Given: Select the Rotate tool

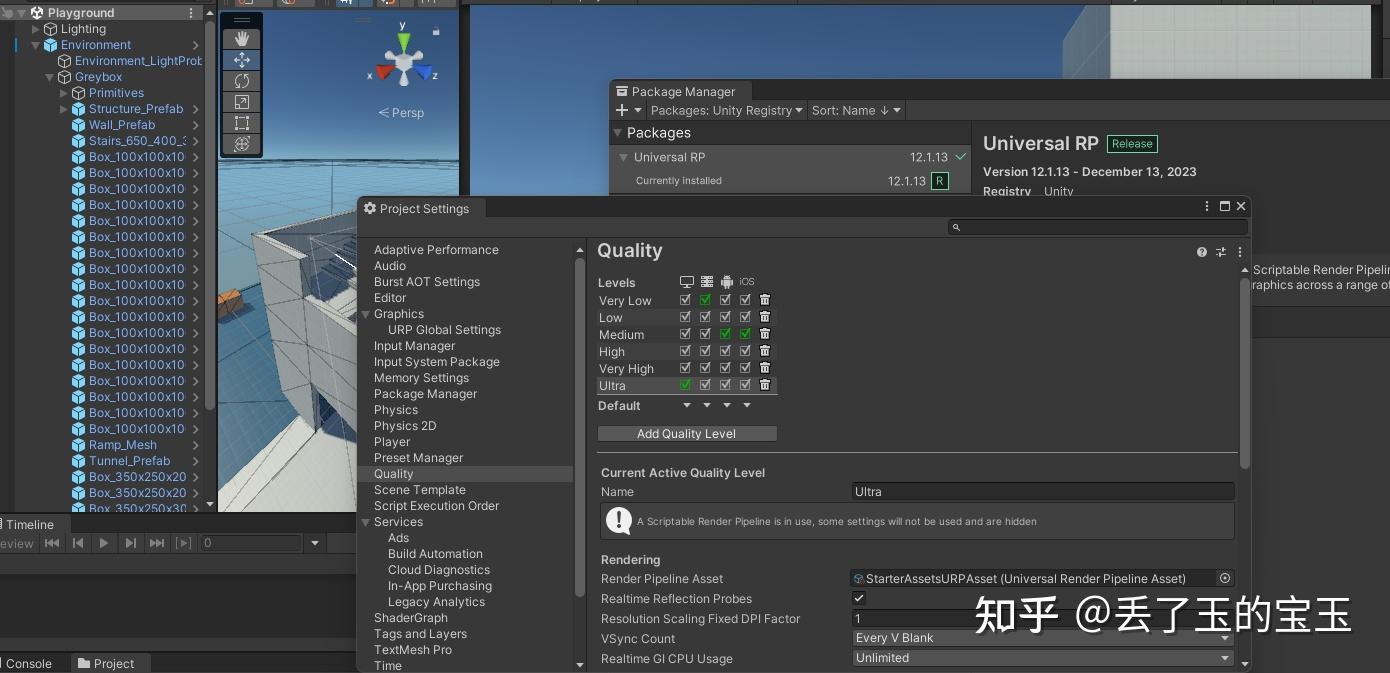Looking at the screenshot, I should coord(241,81).
